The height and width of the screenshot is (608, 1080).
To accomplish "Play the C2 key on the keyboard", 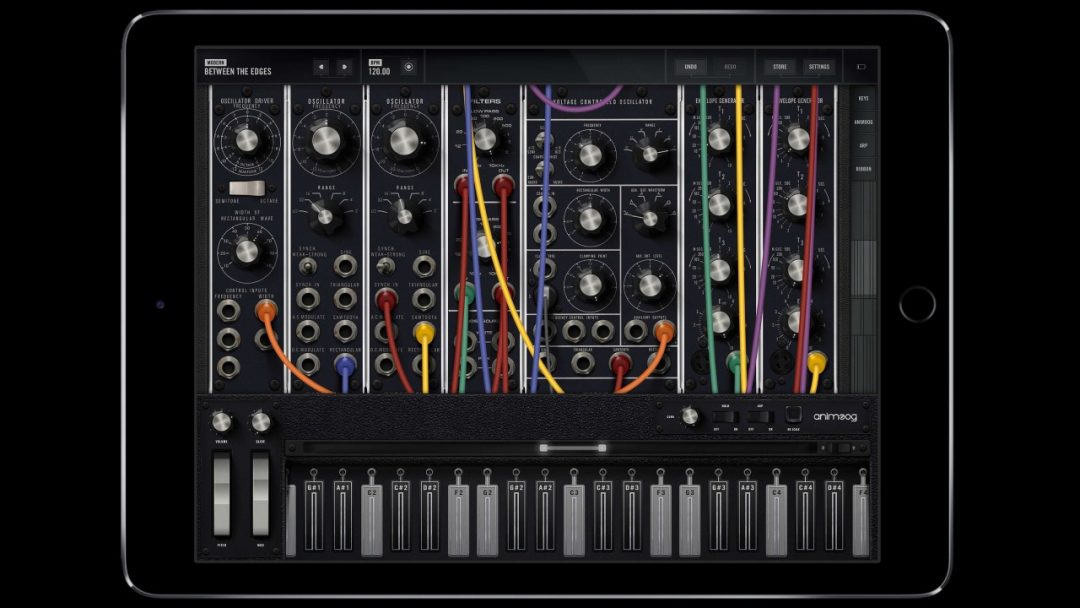I will click(x=372, y=512).
